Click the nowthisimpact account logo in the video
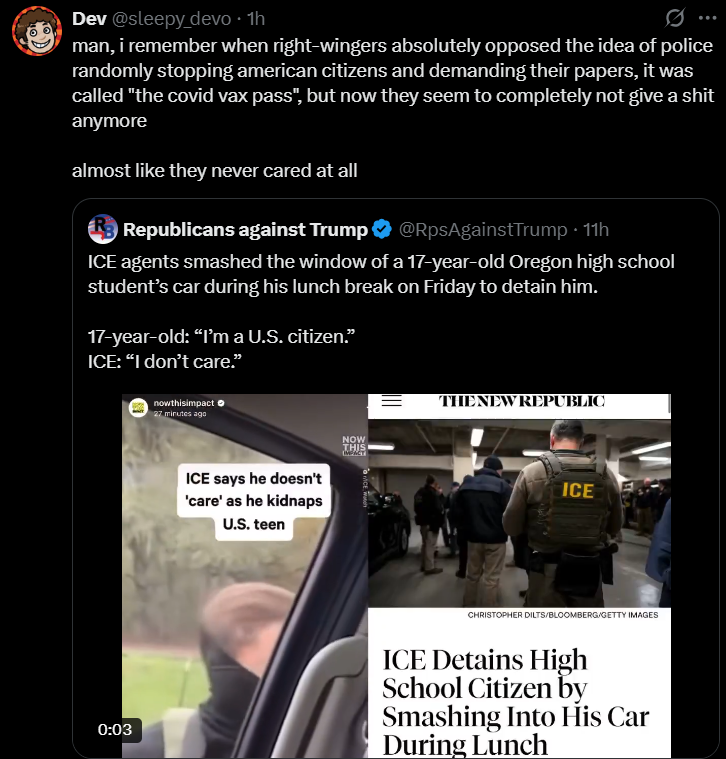This screenshot has height=759, width=726. (x=138, y=407)
